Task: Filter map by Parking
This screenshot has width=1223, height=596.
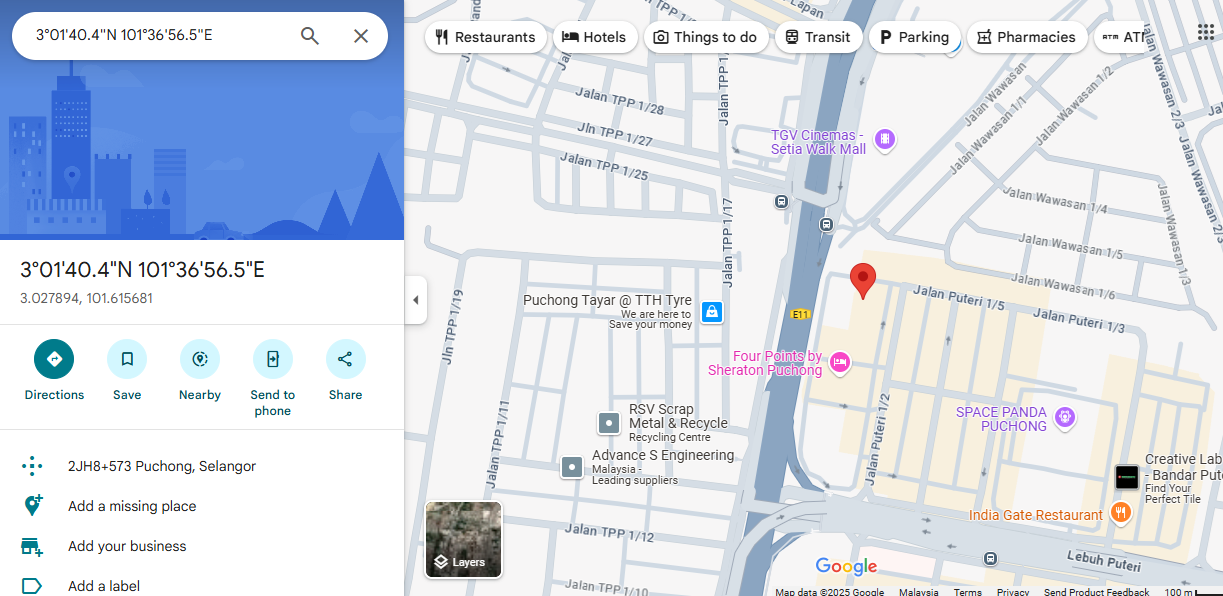Action: coord(914,37)
